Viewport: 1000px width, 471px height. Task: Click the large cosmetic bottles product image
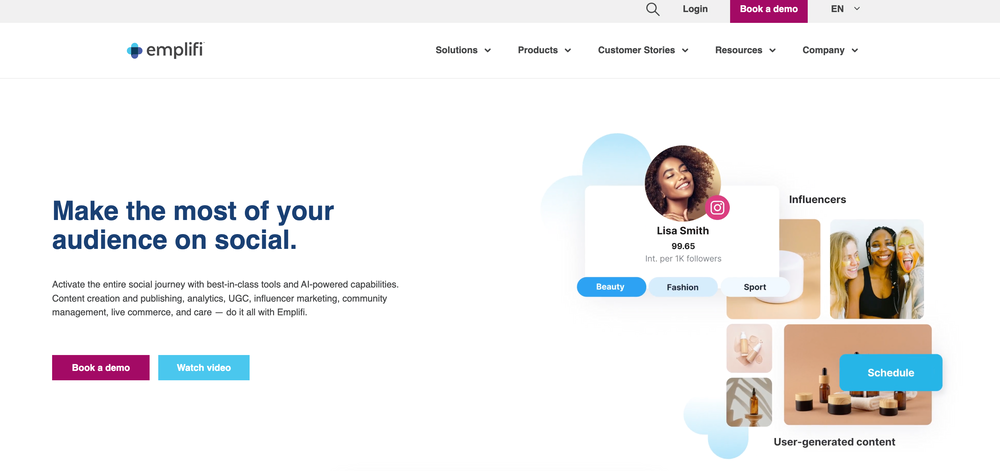pos(858,375)
